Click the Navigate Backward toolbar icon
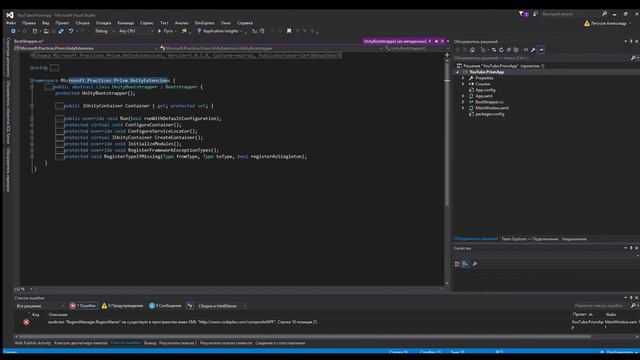The width and height of the screenshot is (640, 360). [x=13, y=31]
